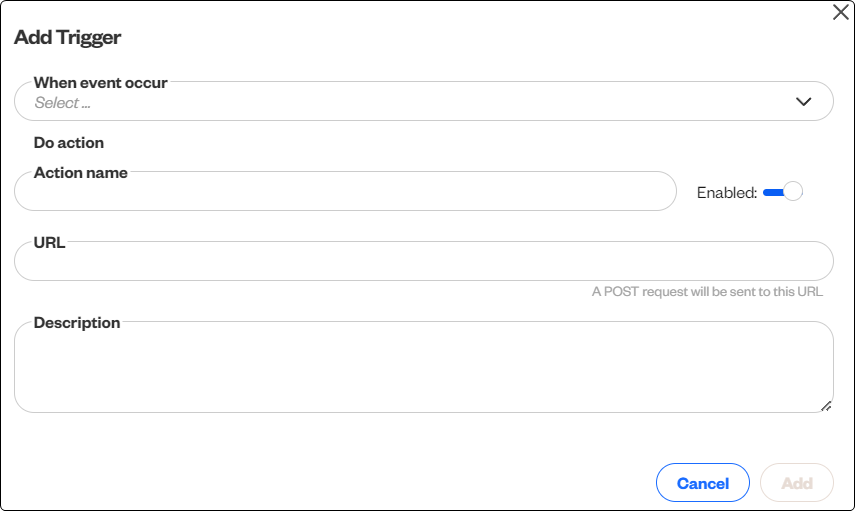Focus the Action name input field

345,192
